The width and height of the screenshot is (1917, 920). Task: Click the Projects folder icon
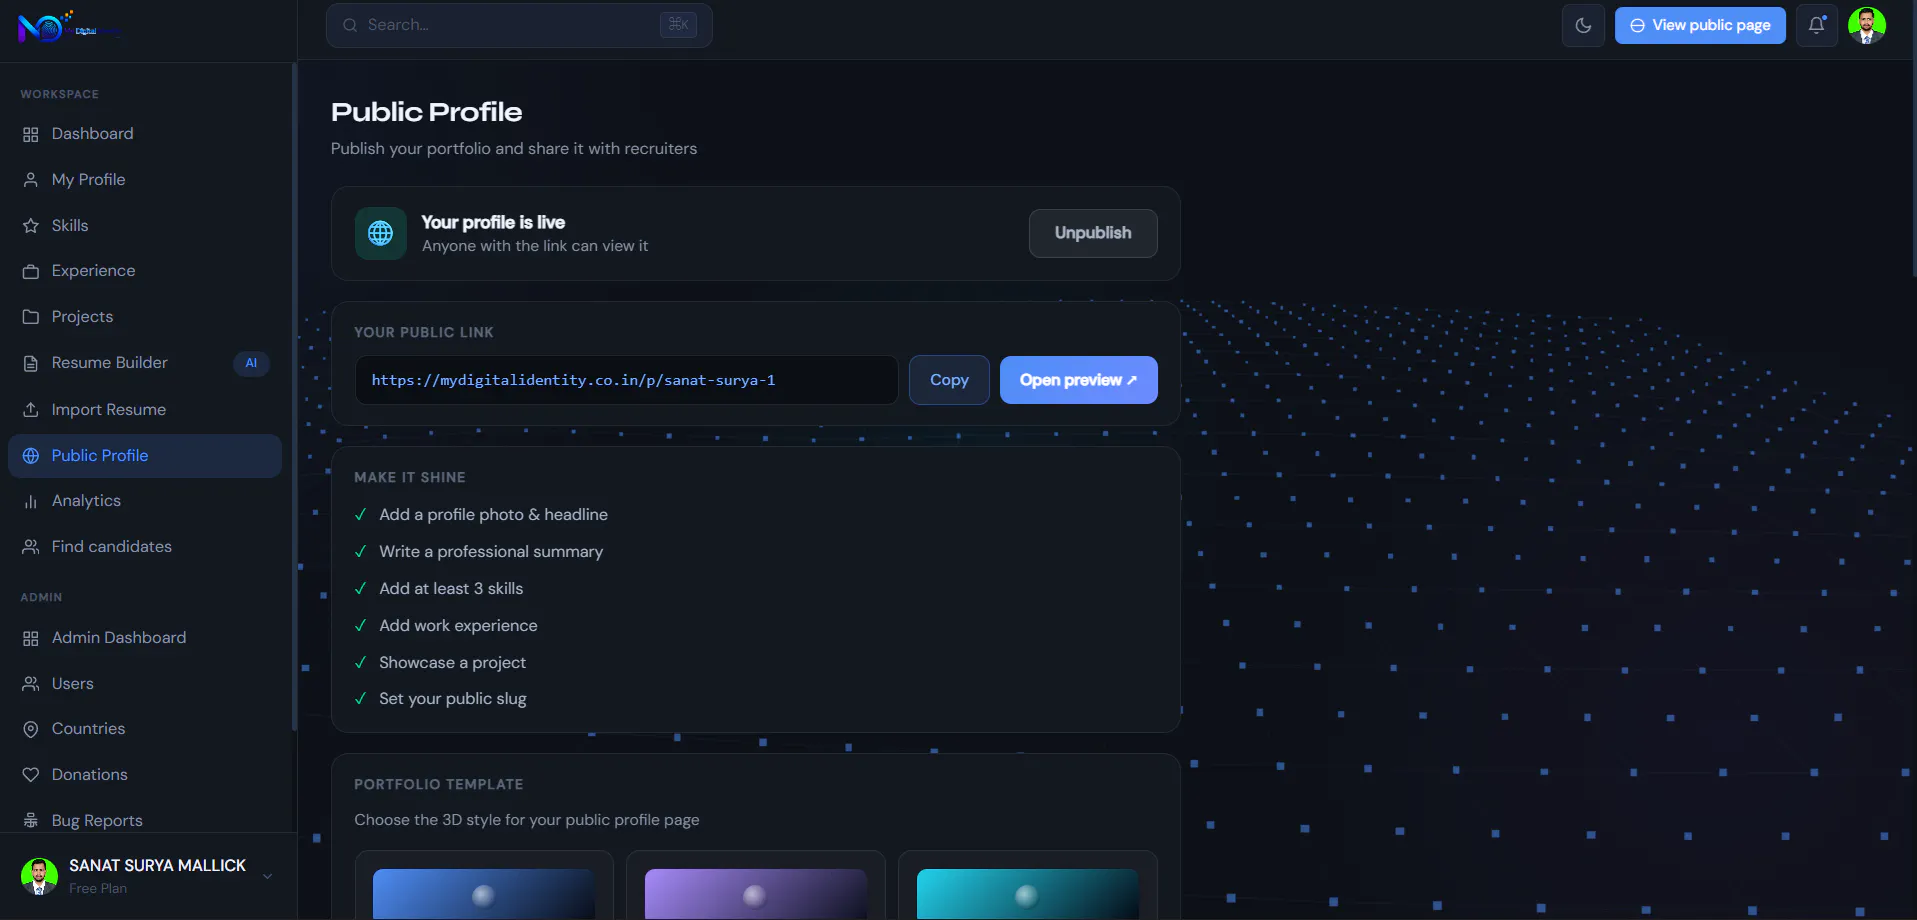pyautogui.click(x=31, y=317)
